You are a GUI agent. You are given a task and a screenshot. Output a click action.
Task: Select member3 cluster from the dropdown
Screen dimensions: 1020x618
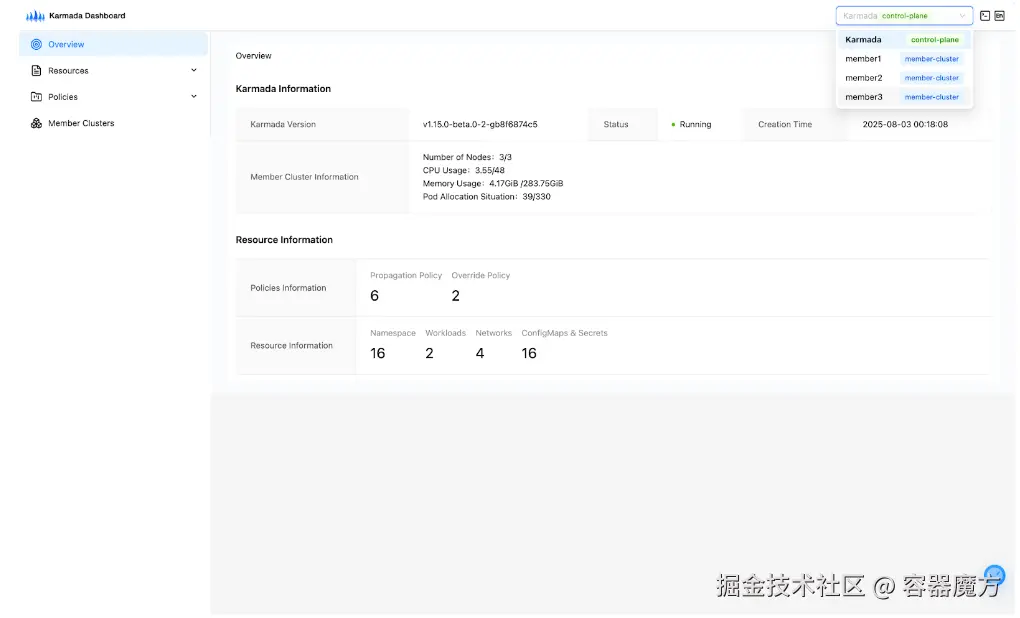(904, 97)
